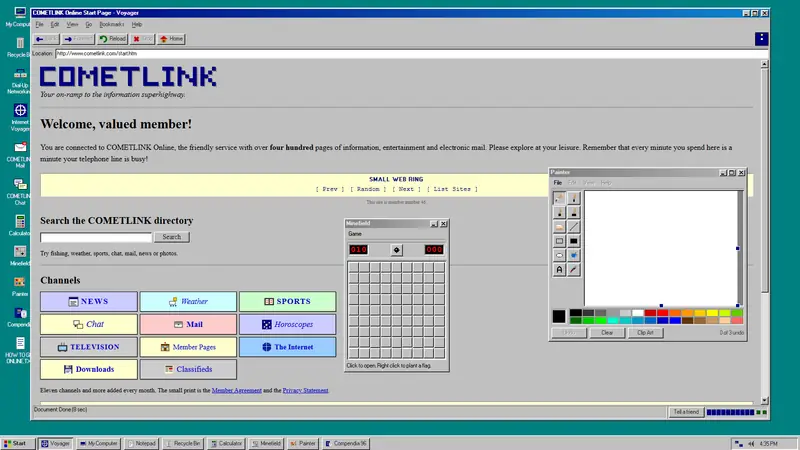The image size is (800, 450).
Task: Select the small brush tool in Painter
Action: [573, 198]
